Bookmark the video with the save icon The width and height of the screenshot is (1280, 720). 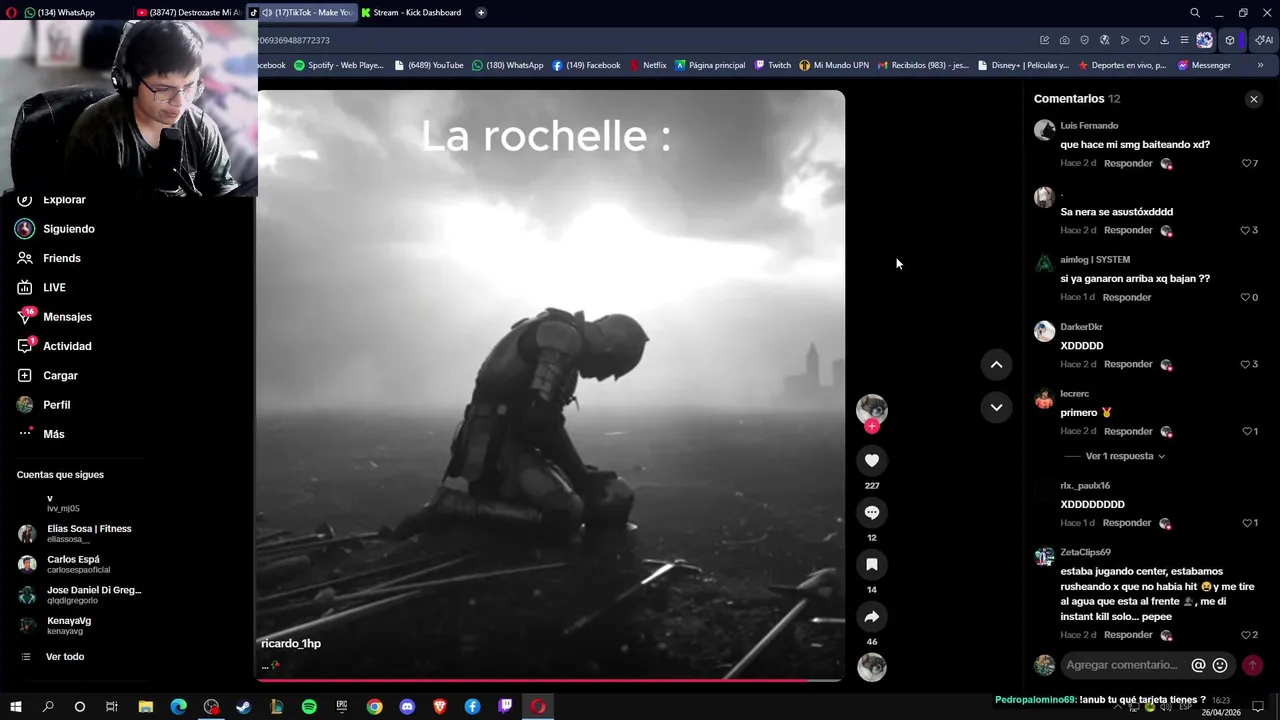(x=872, y=564)
